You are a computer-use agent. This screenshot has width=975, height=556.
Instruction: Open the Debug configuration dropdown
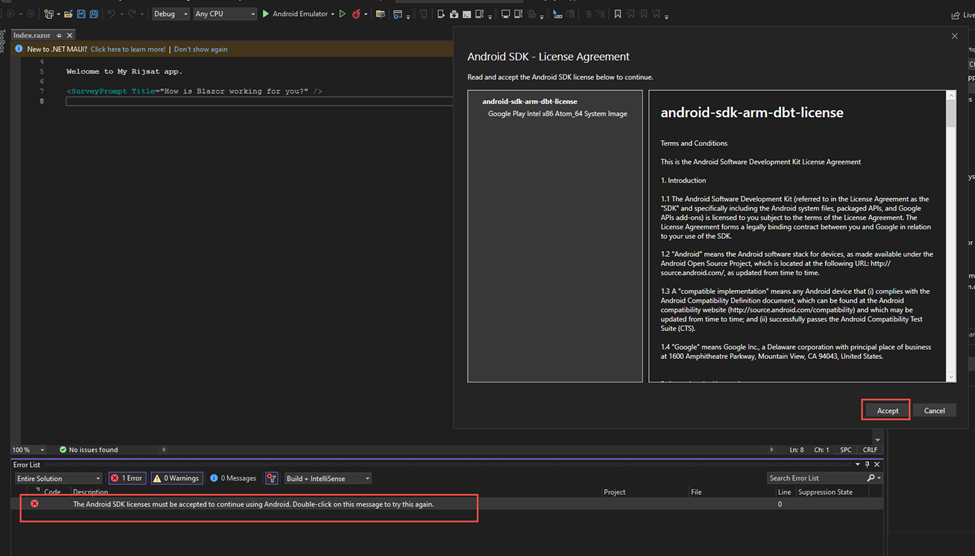[x=170, y=14]
